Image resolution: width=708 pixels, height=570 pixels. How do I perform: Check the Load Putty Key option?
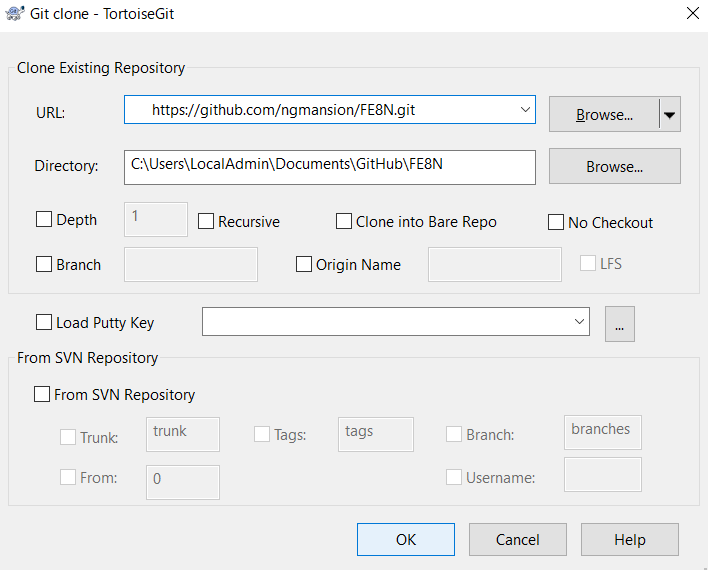[44, 322]
